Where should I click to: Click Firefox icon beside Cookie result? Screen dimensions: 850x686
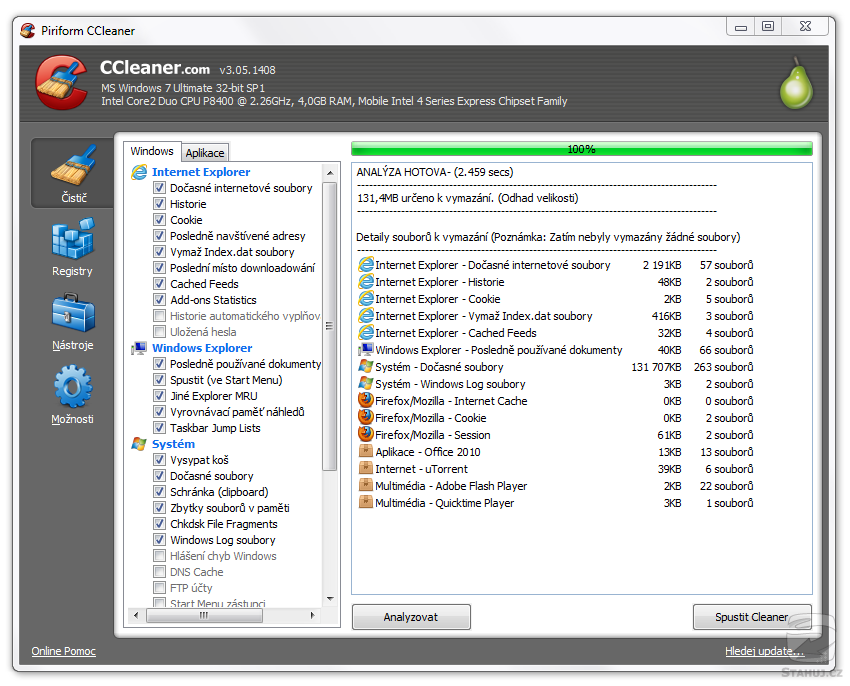[x=366, y=418]
